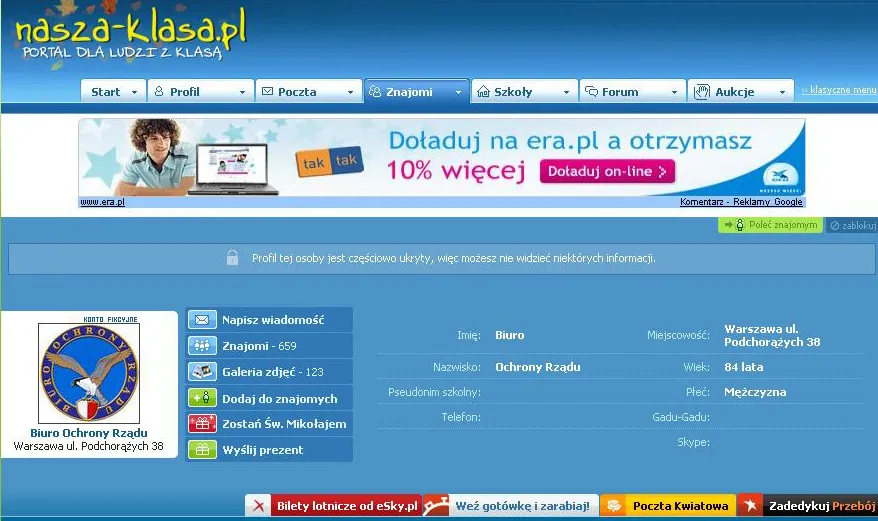Expand the Poczta menu dropdown arrow
The height and width of the screenshot is (521, 878).
pyautogui.click(x=351, y=92)
